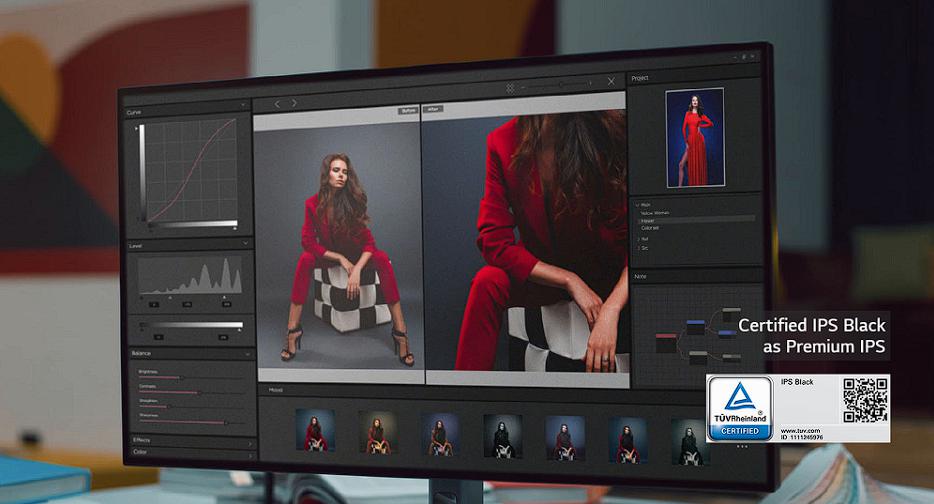934x504 pixels.
Task: Select the Yellow Woman tree item
Action: 655,213
